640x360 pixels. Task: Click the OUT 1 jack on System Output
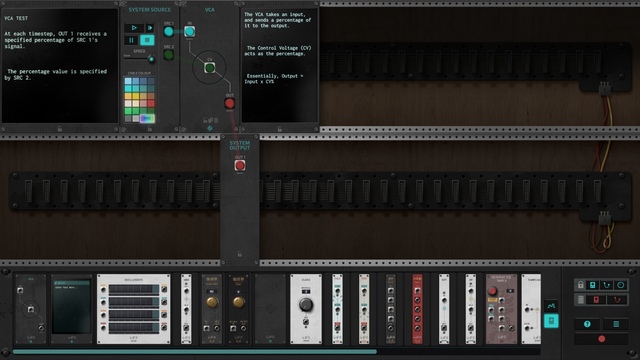[x=240, y=165]
